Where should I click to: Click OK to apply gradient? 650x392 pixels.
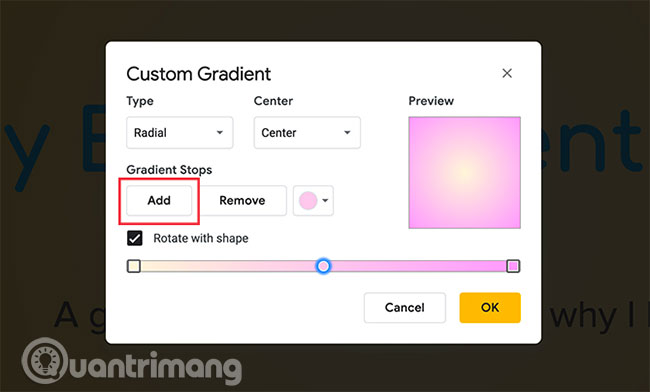click(490, 307)
